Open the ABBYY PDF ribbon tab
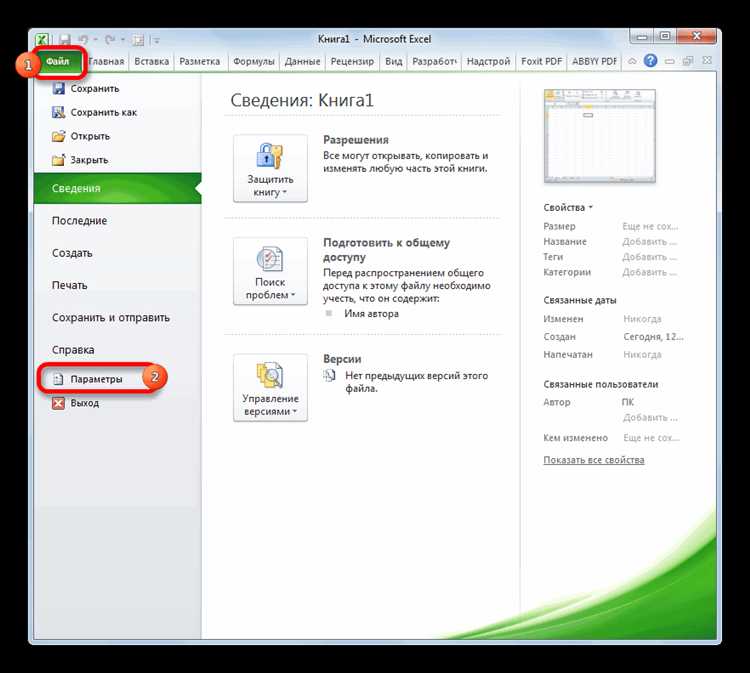Screen dimensions: 750x673 (594, 61)
